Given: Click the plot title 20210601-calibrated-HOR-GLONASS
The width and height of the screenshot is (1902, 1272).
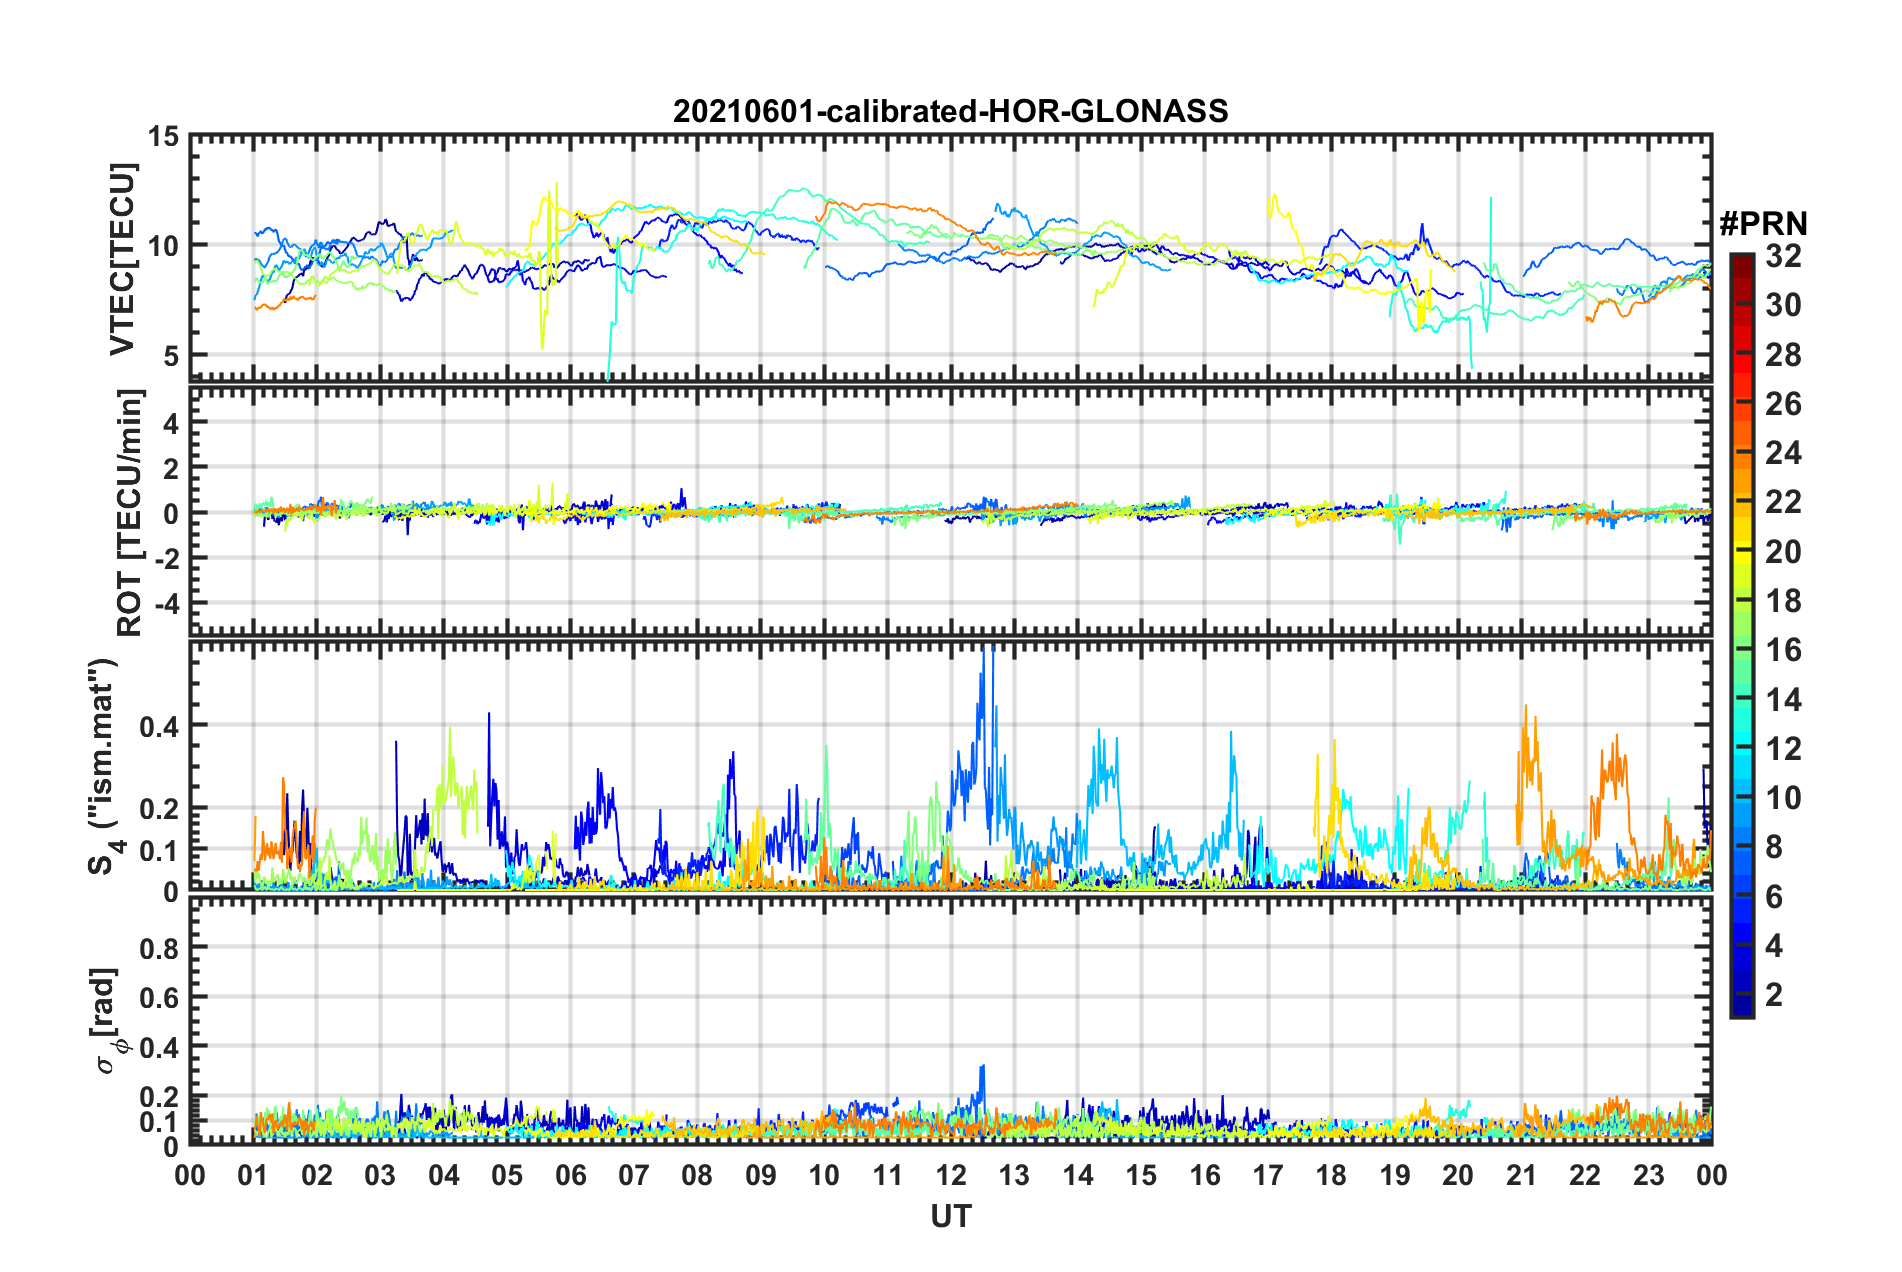Looking at the screenshot, I should point(950,111).
